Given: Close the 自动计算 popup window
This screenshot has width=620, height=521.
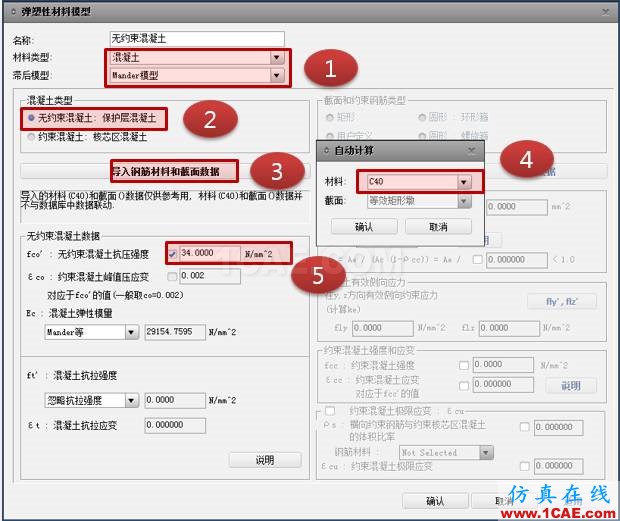Looking at the screenshot, I should pyautogui.click(x=471, y=150).
